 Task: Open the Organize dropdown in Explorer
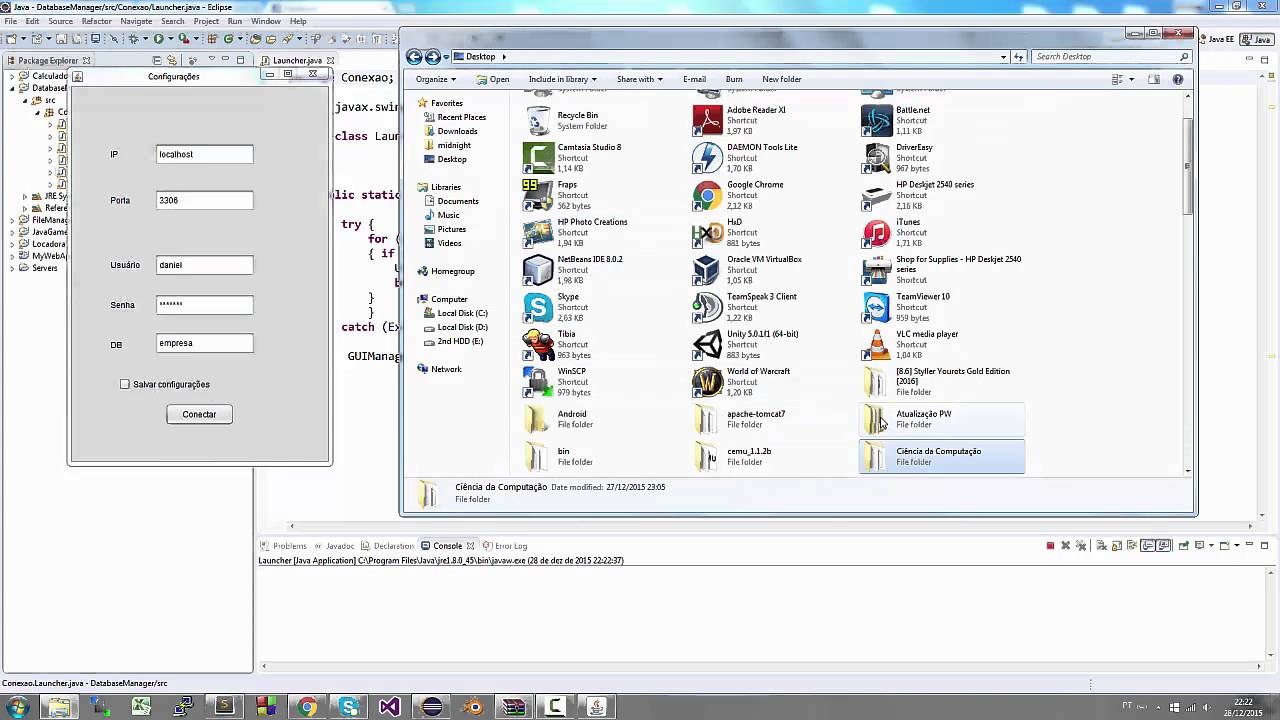[436, 79]
